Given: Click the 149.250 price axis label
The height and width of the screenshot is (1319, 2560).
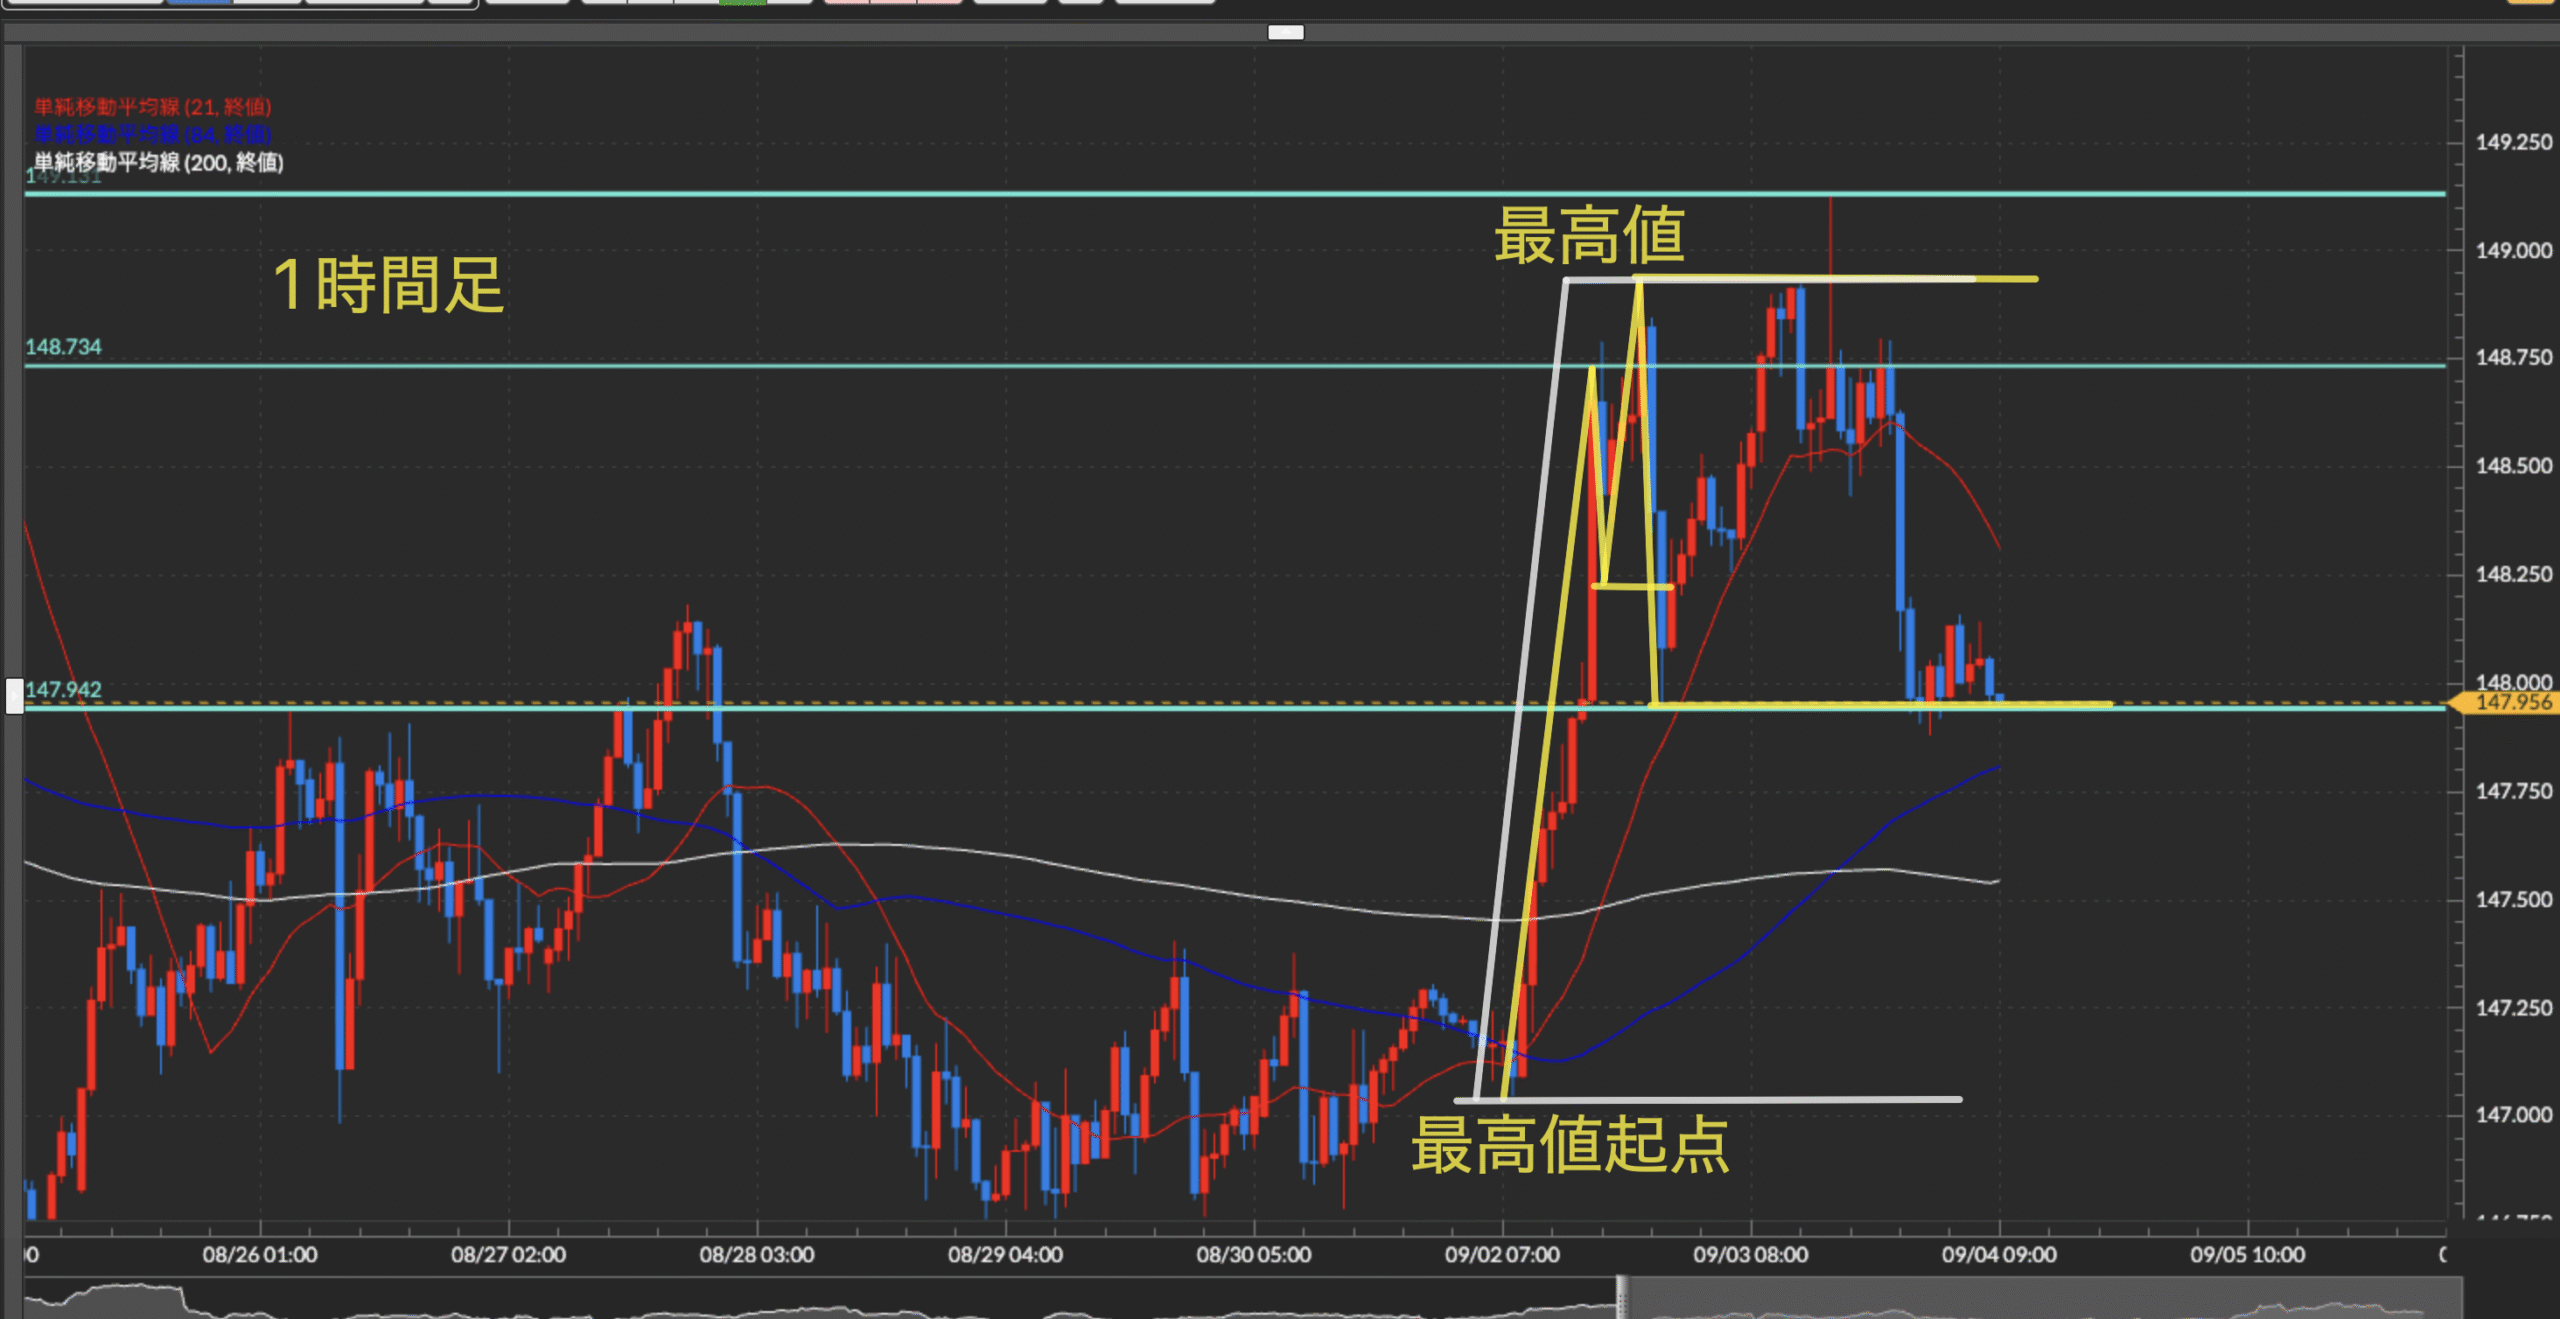Looking at the screenshot, I should [2514, 142].
